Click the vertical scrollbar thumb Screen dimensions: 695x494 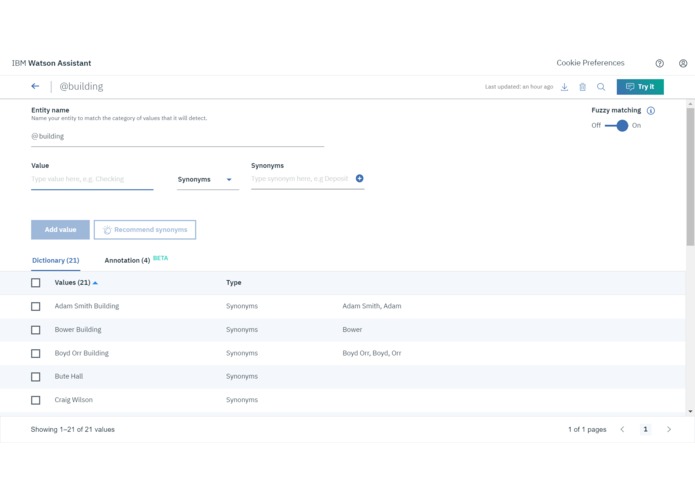(x=690, y=176)
